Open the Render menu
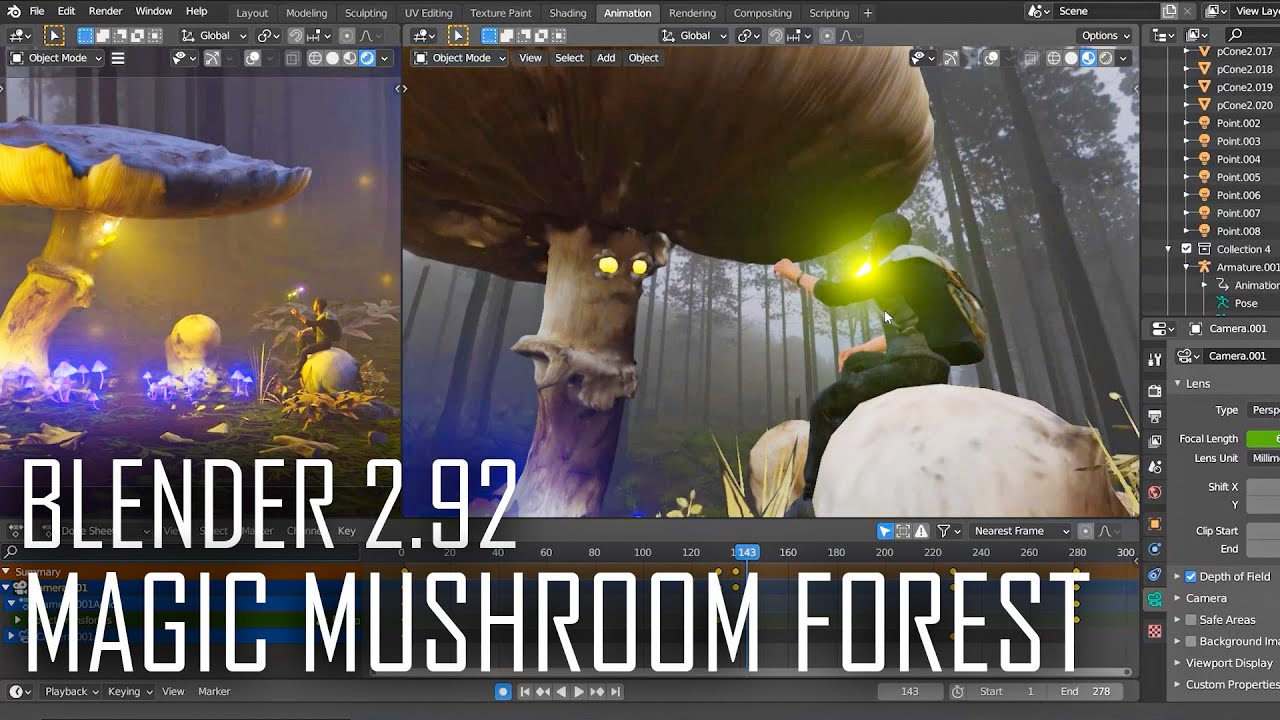Image resolution: width=1280 pixels, height=720 pixels. [105, 11]
